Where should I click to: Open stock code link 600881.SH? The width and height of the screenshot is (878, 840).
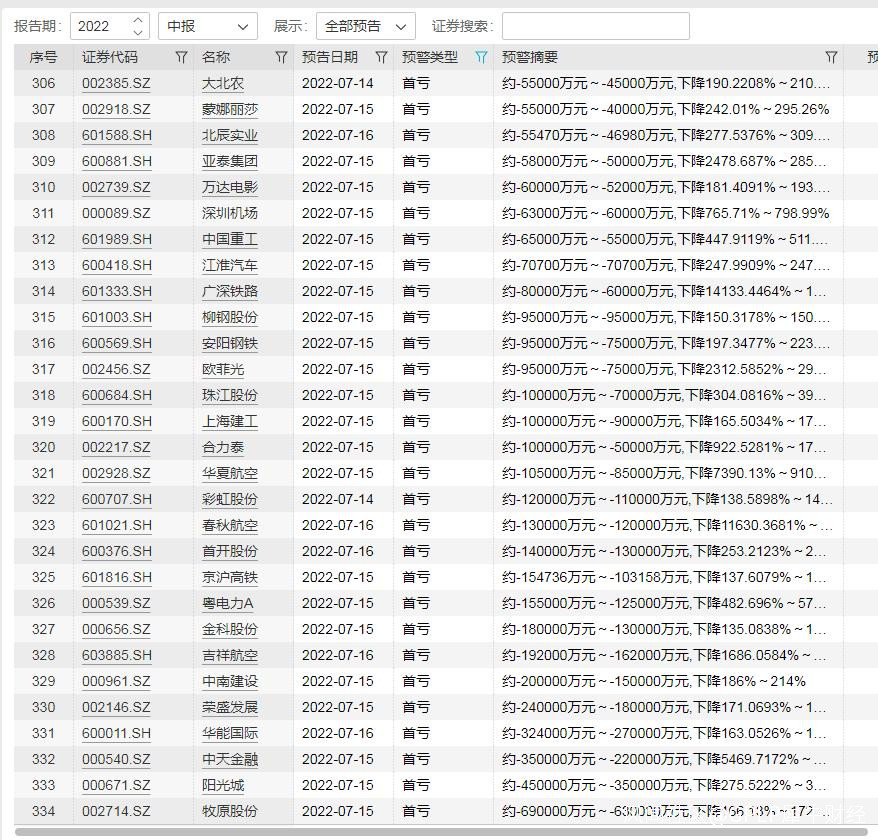pyautogui.click(x=116, y=161)
